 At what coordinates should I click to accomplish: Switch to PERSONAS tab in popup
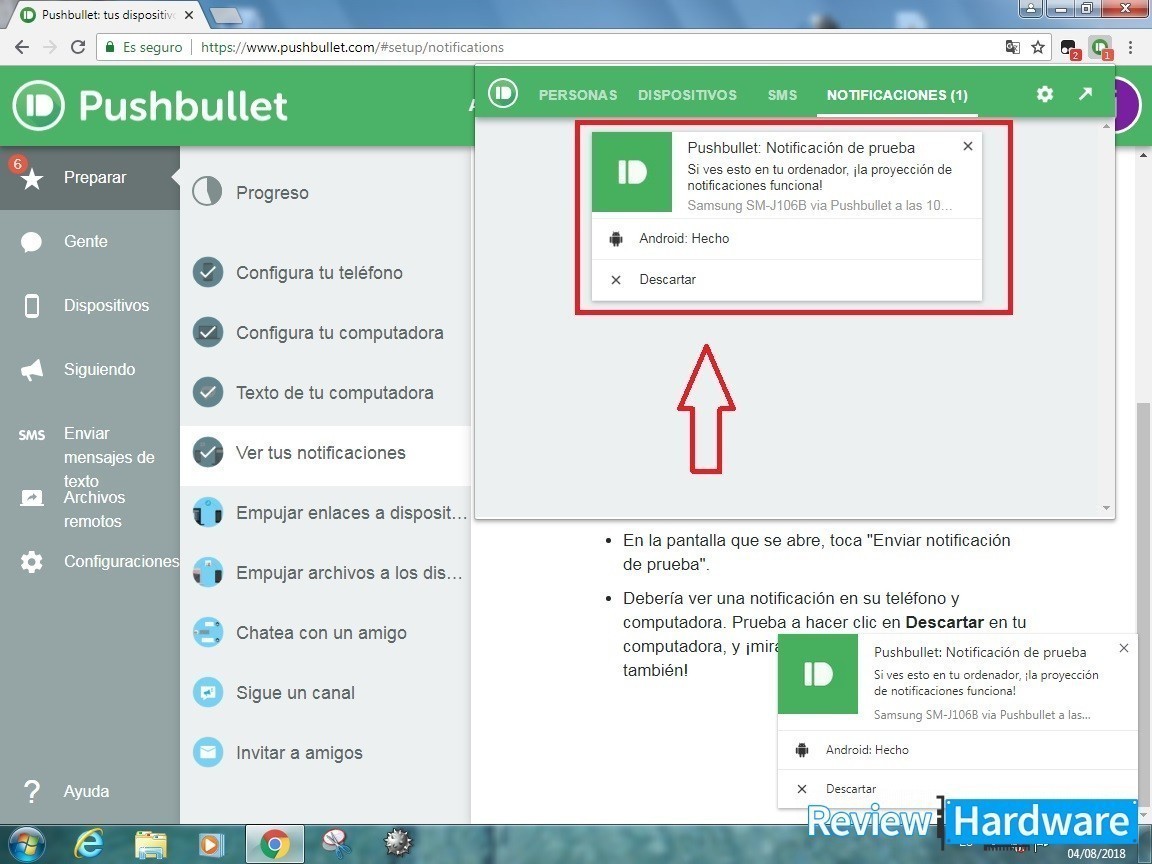pos(577,95)
